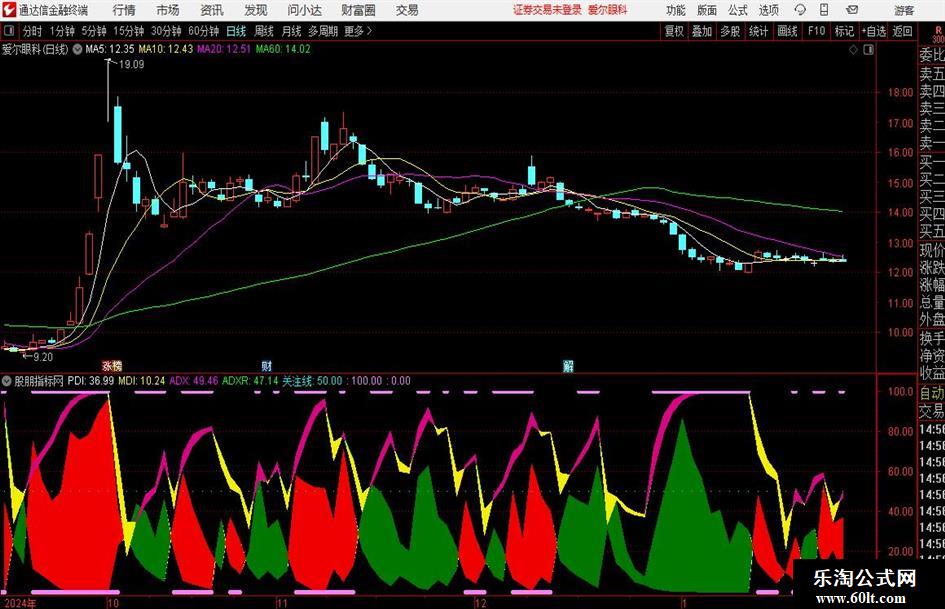Click the 9.20 low price label
The width and height of the screenshot is (945, 609).
43,357
